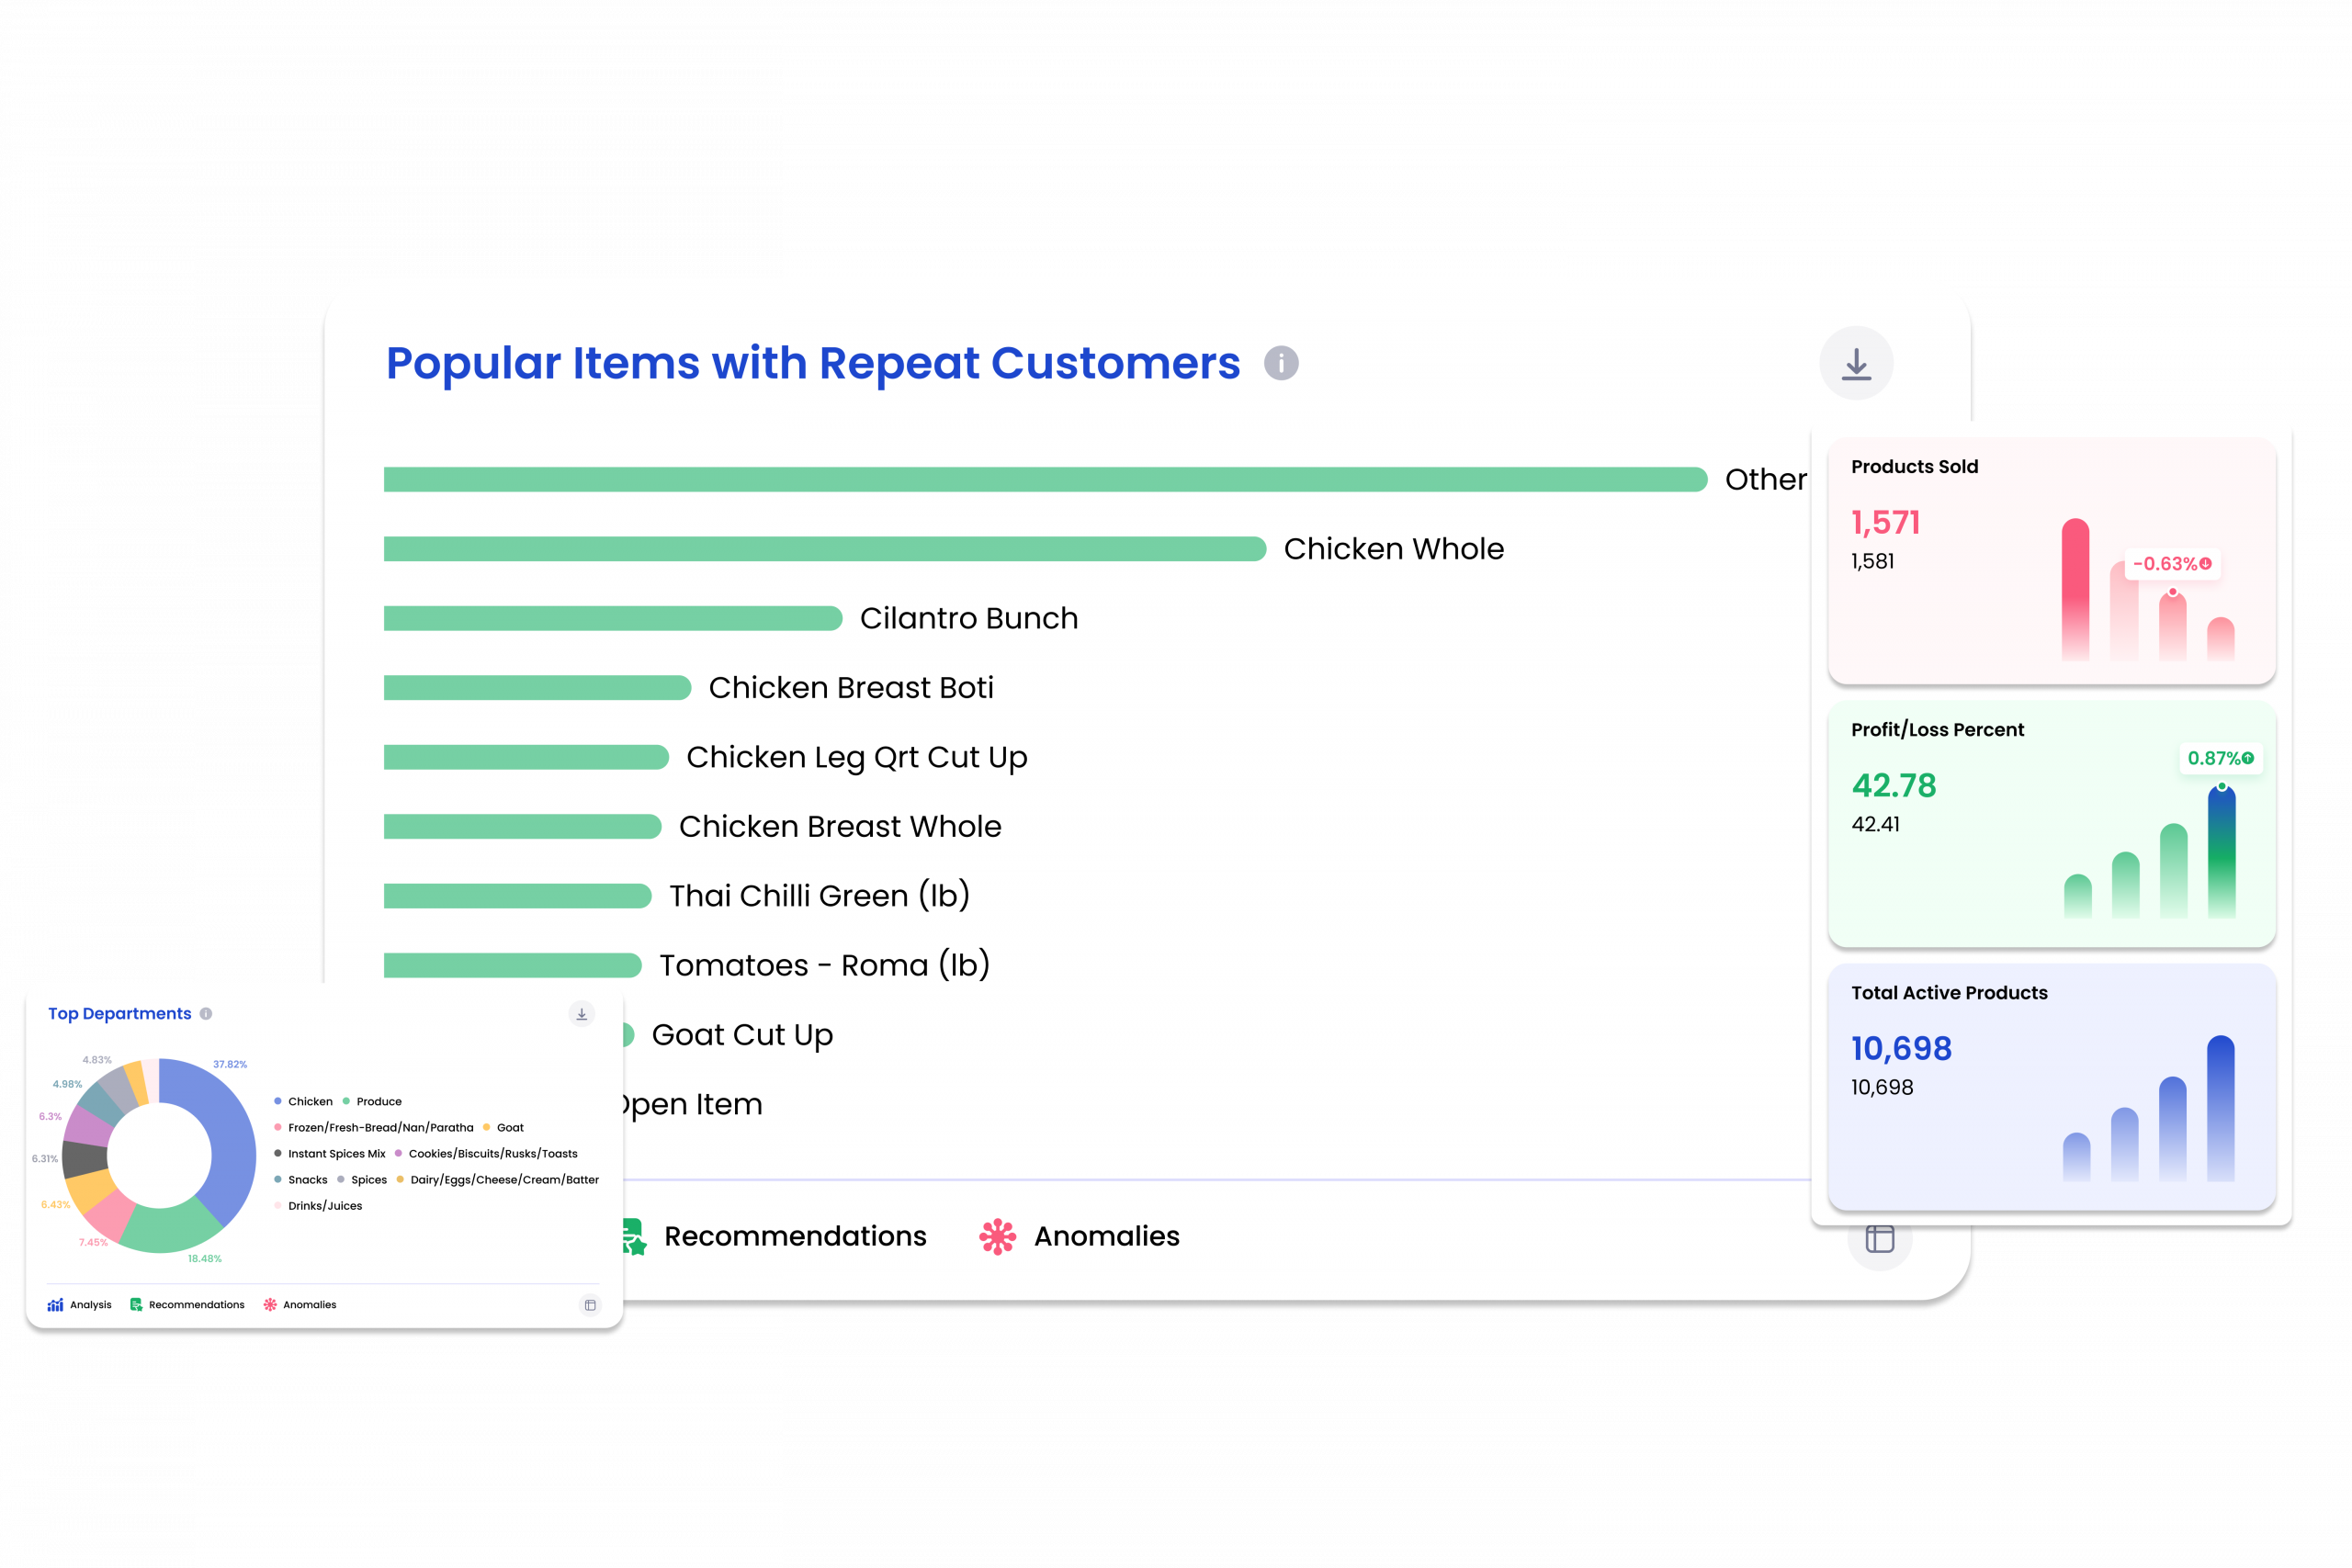Download the Top Departments chart
2352x1568 pixels.
[x=581, y=1014]
